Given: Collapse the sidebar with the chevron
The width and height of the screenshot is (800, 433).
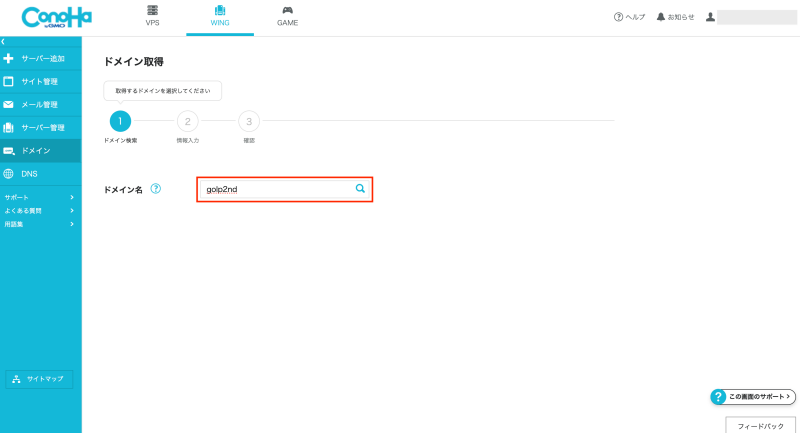Looking at the screenshot, I should point(4,41).
